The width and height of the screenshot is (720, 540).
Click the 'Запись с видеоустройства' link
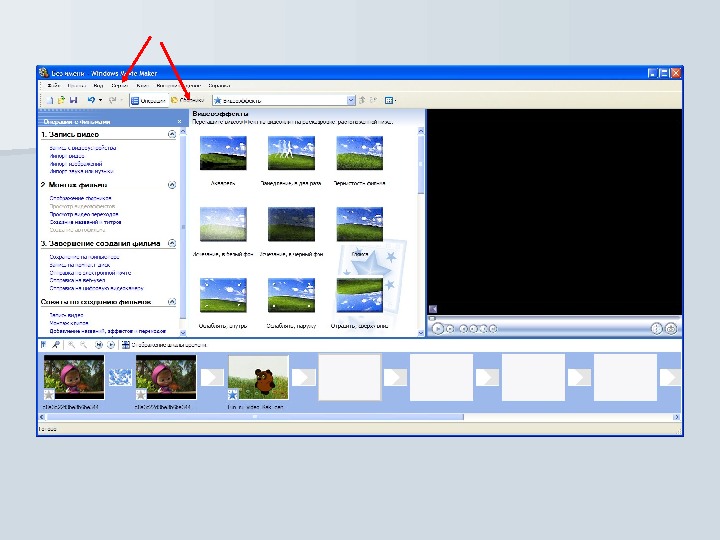click(83, 148)
